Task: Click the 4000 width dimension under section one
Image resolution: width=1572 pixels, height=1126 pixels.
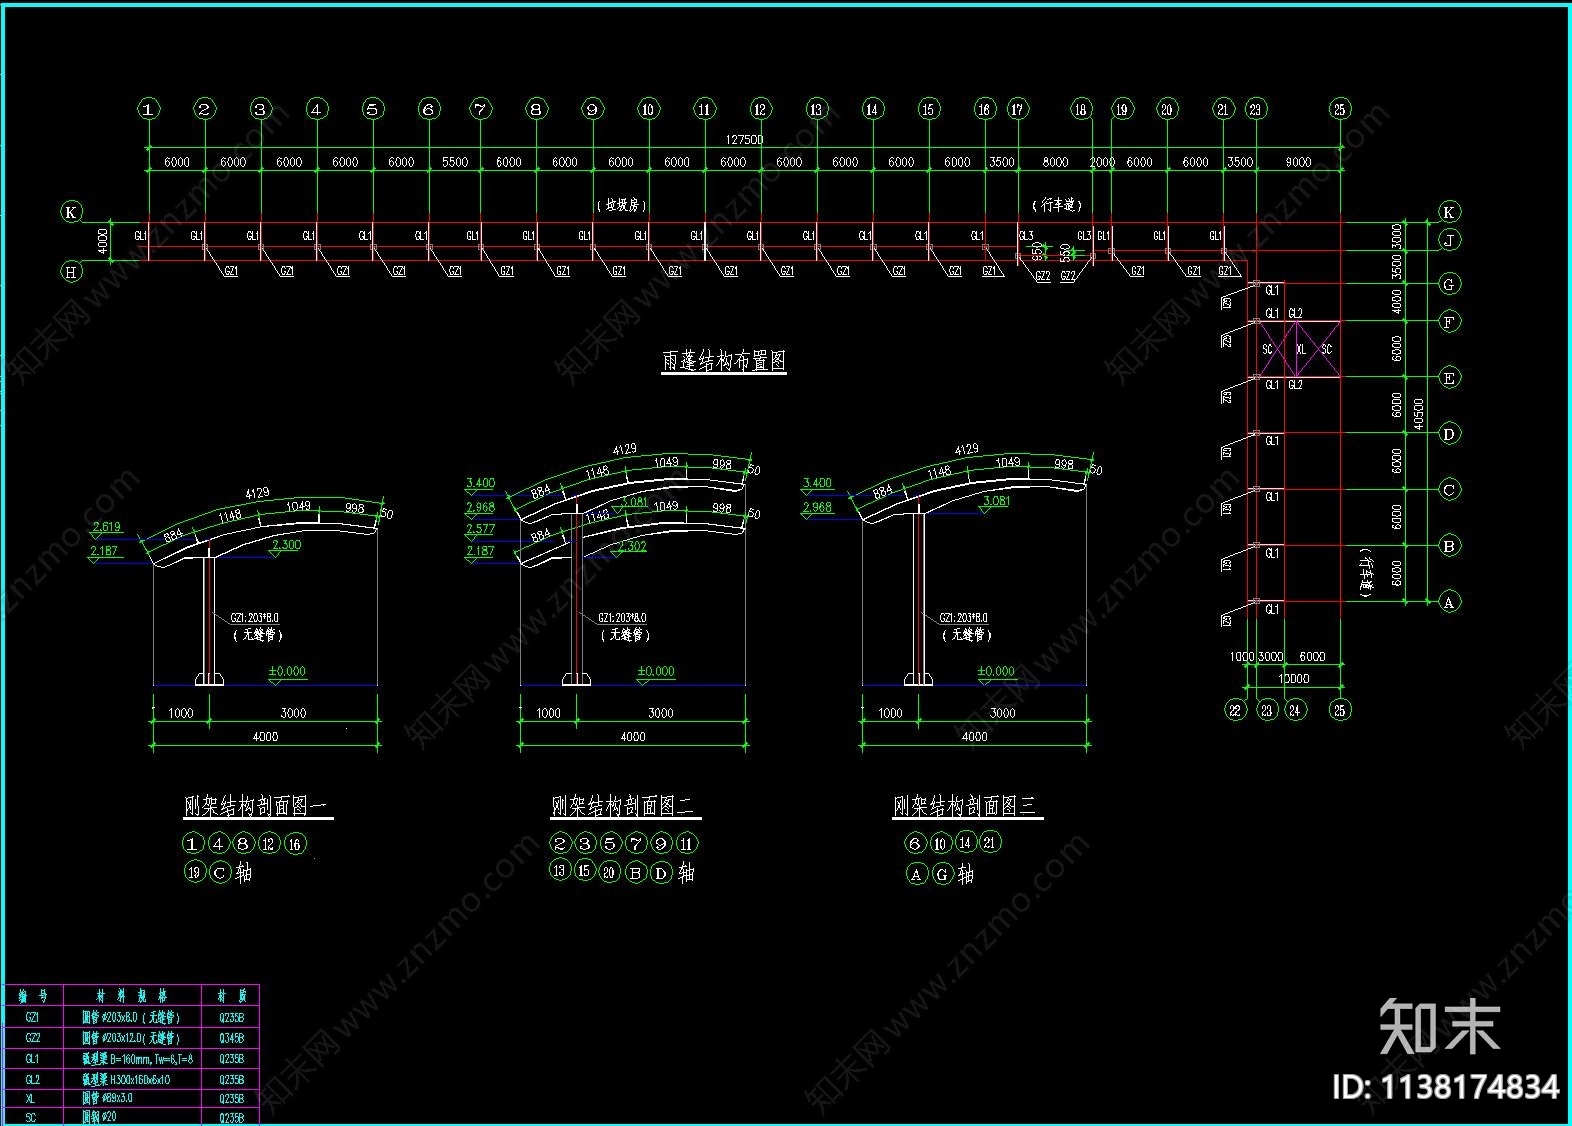Action: click(x=265, y=737)
